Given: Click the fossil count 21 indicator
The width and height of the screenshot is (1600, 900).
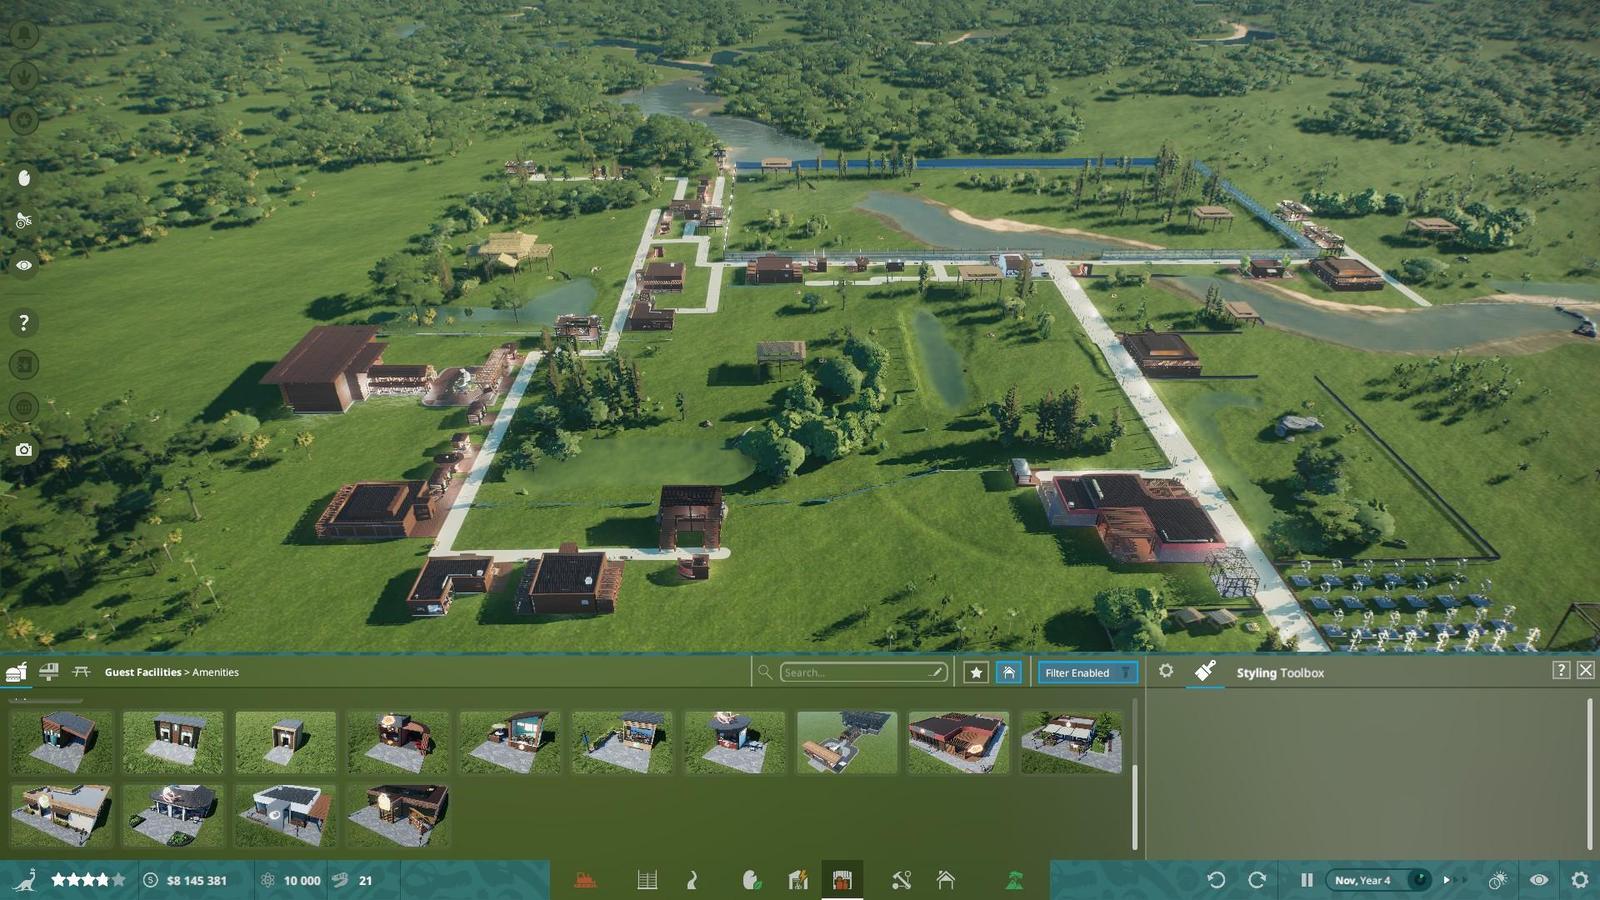Looking at the screenshot, I should 365,881.
